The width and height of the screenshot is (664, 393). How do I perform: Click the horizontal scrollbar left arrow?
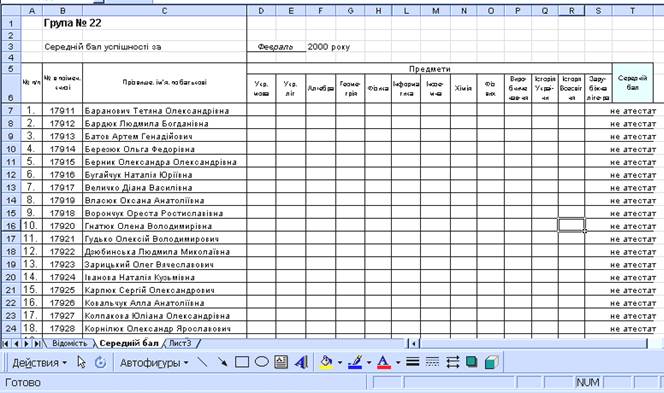pos(414,343)
